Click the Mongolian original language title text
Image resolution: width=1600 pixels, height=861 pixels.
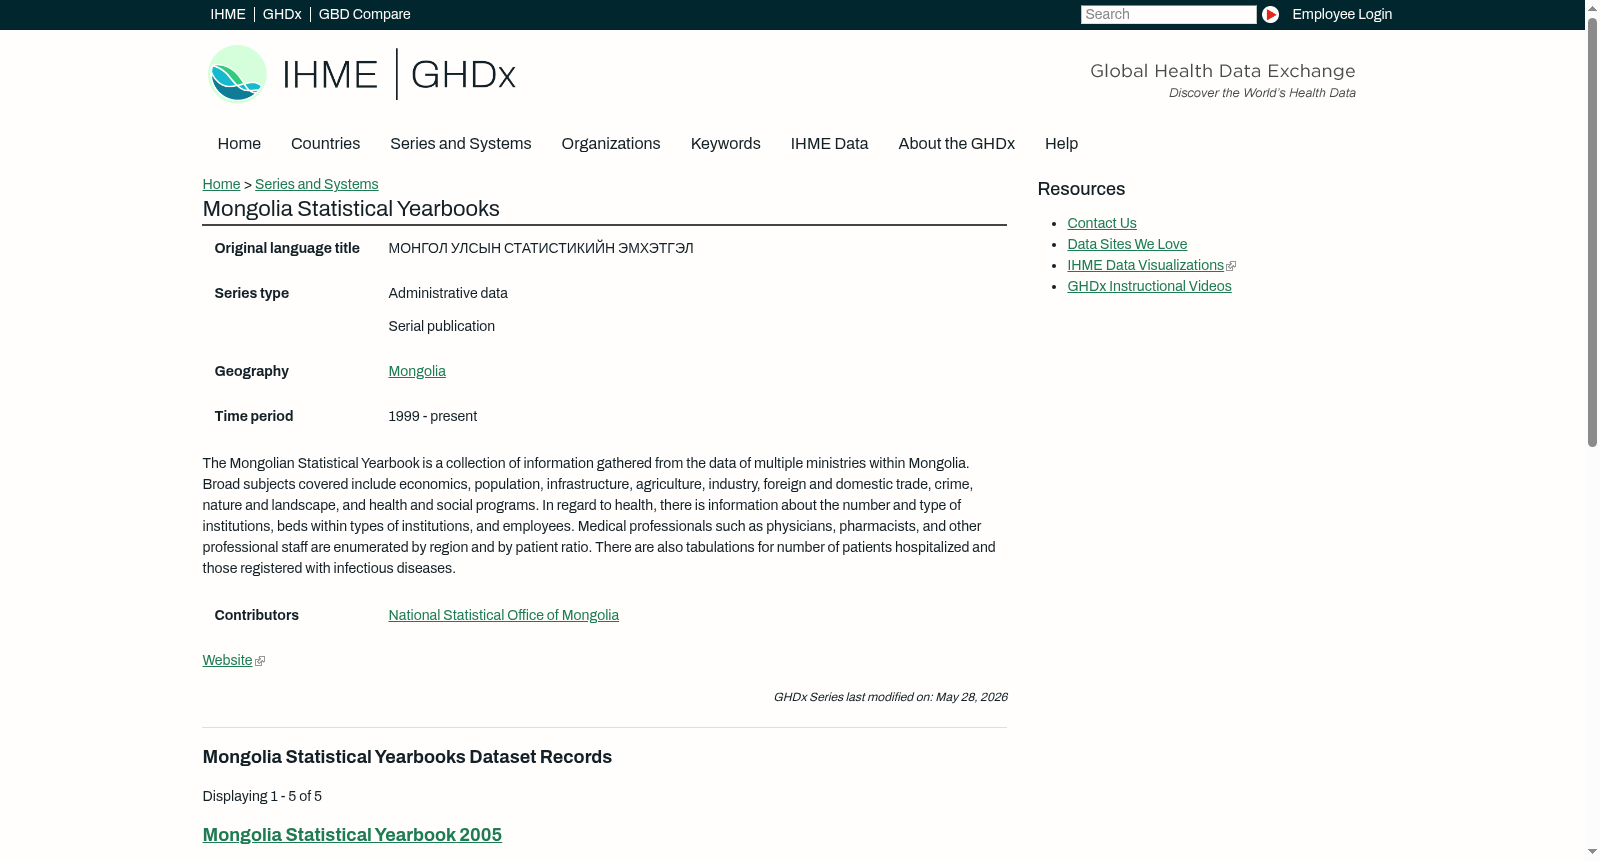(x=541, y=248)
